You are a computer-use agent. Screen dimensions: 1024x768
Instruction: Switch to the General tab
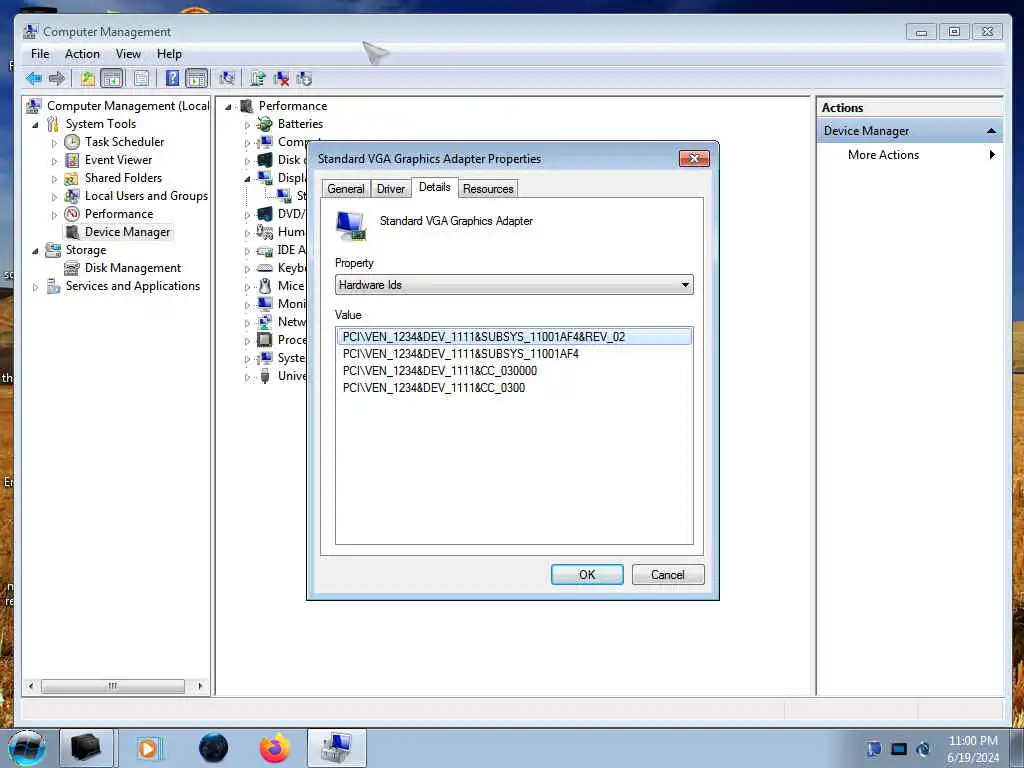[x=346, y=189]
